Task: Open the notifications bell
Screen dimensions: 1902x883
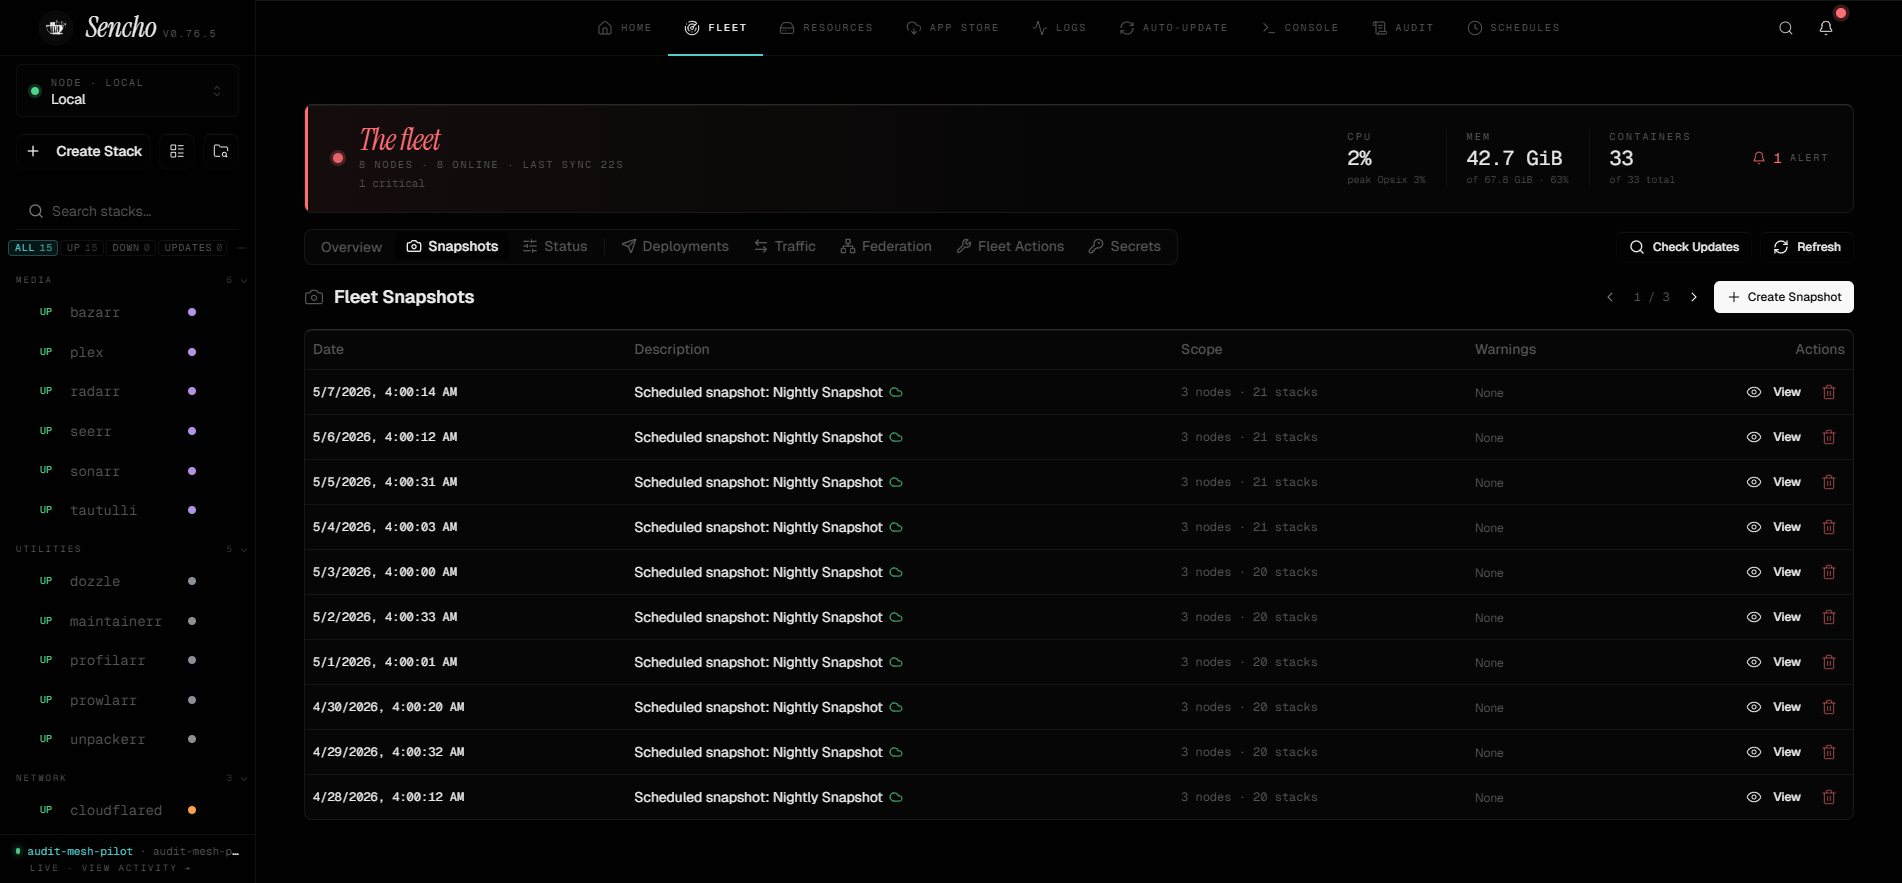Action: tap(1826, 28)
